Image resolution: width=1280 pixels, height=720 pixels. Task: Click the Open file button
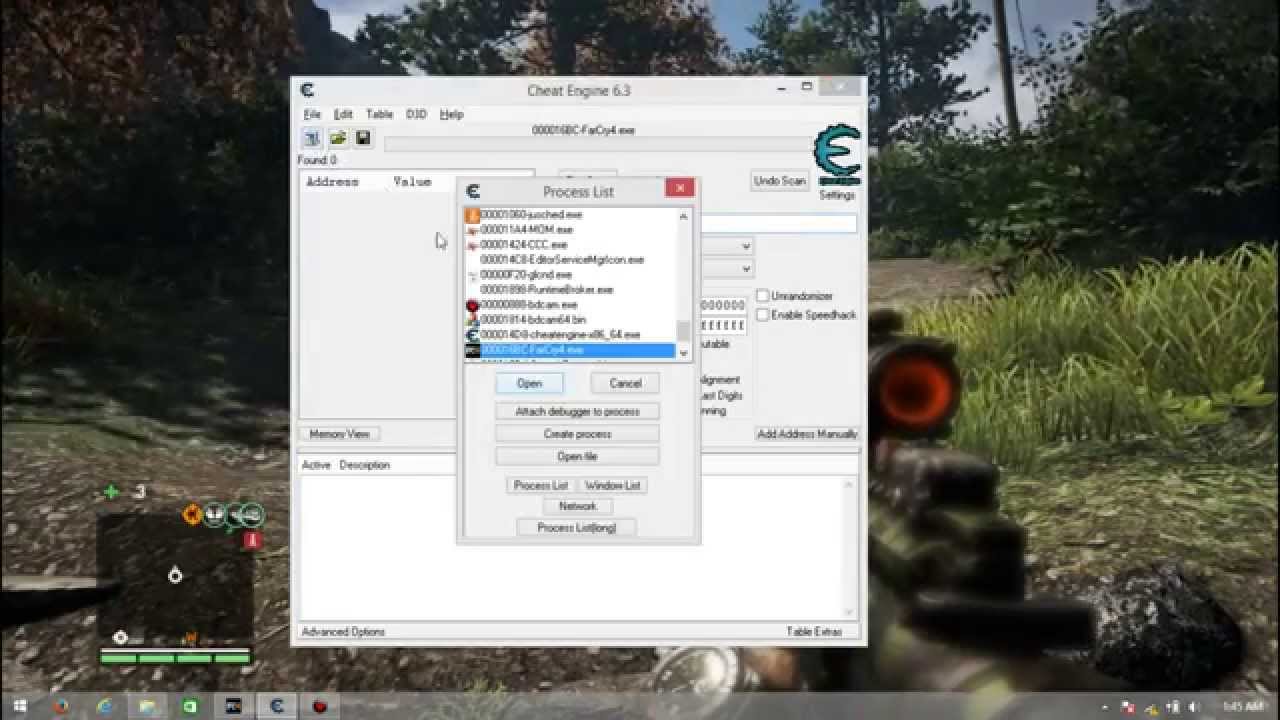tap(577, 456)
